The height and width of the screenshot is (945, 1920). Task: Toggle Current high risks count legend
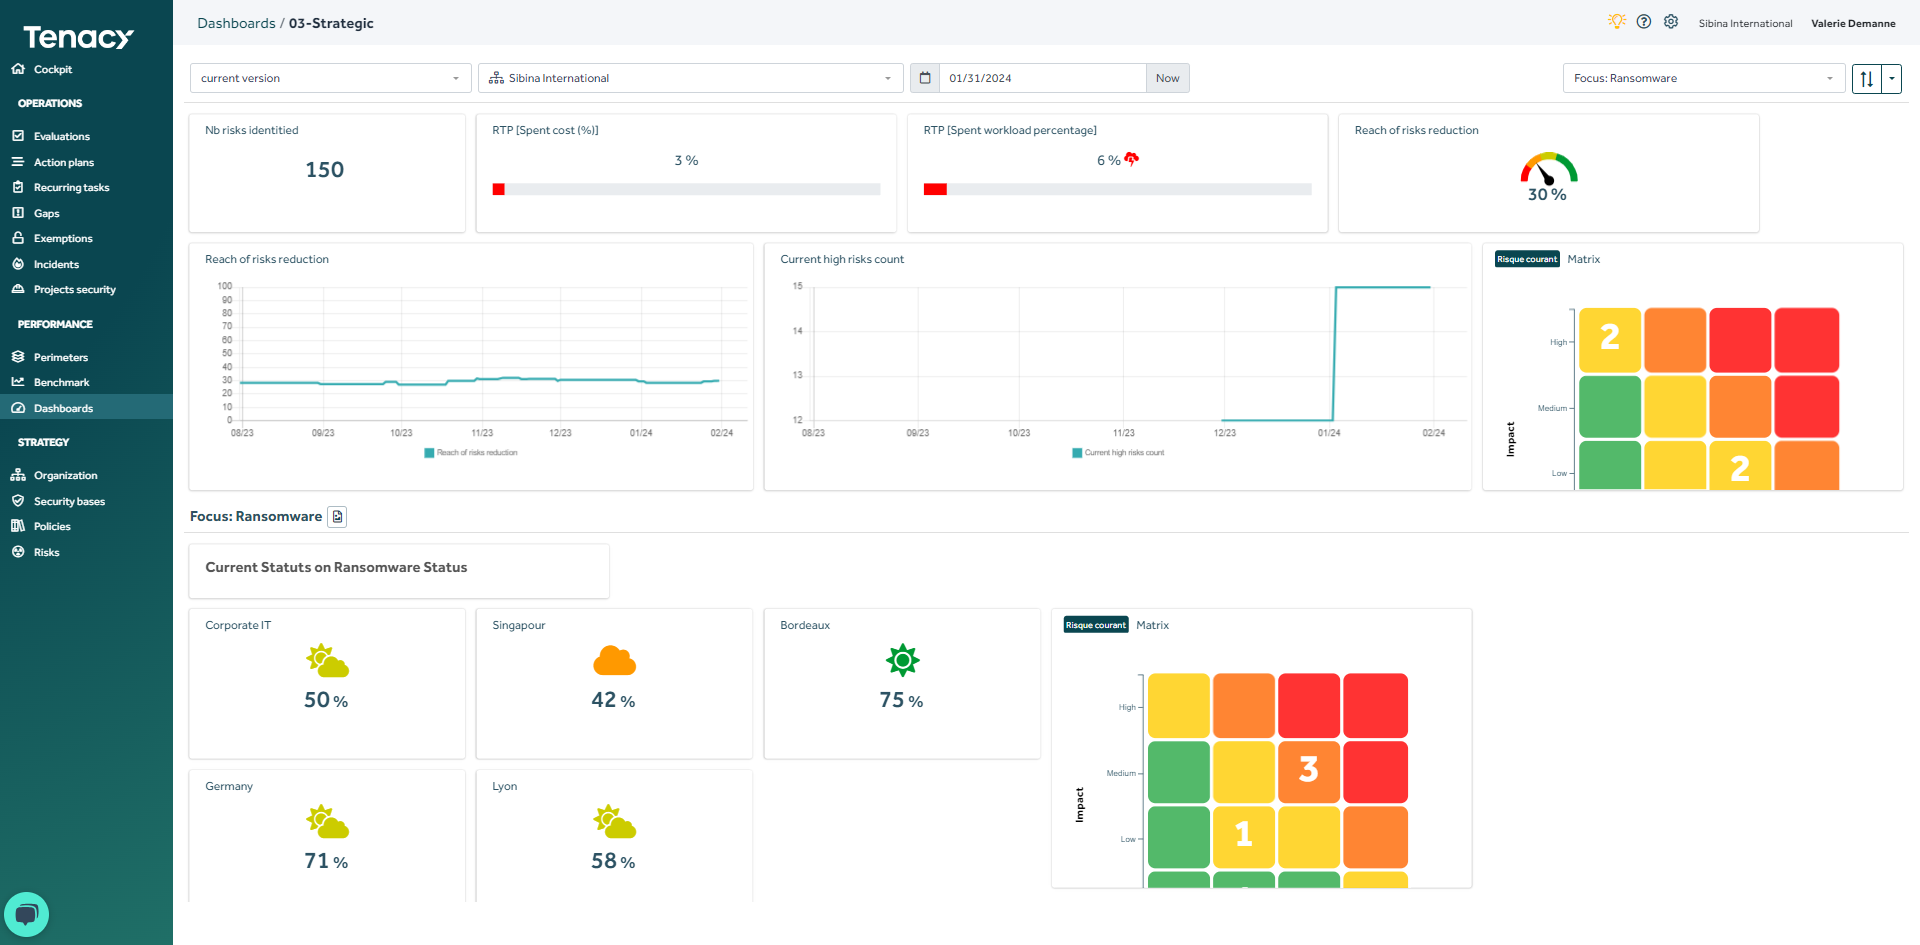click(1118, 453)
